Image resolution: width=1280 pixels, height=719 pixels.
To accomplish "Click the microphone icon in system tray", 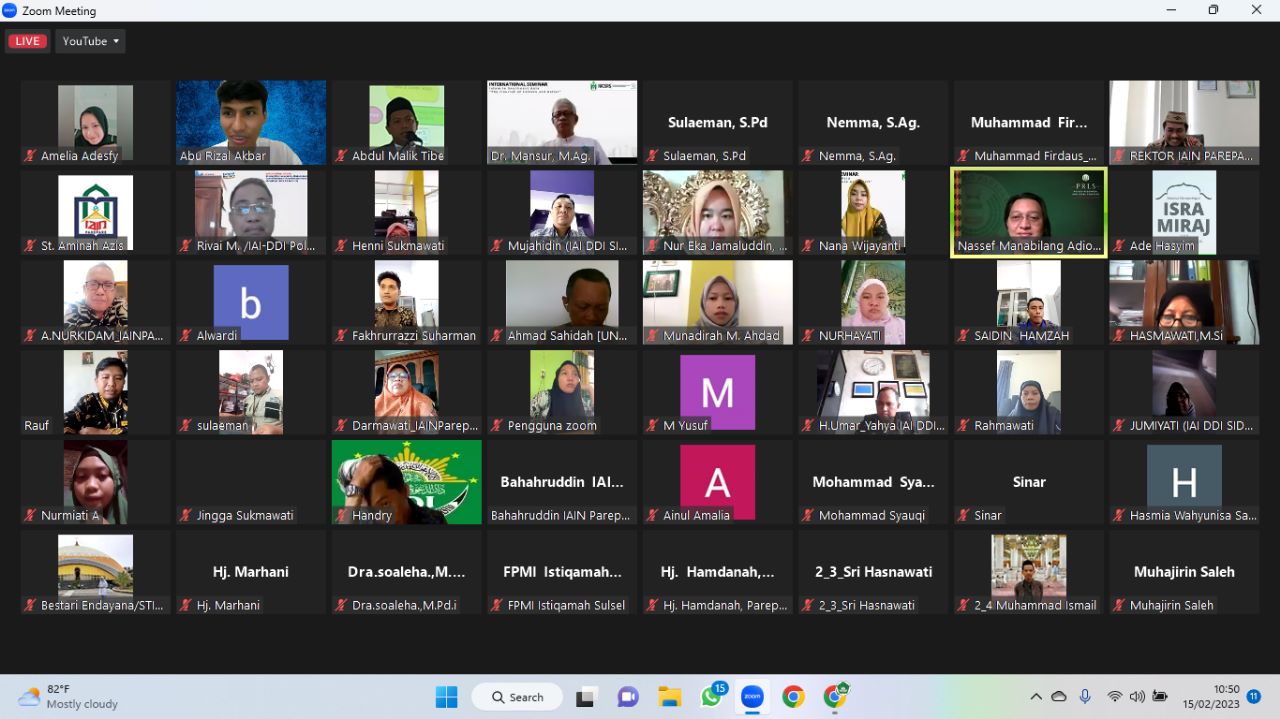I will 1085,696.
